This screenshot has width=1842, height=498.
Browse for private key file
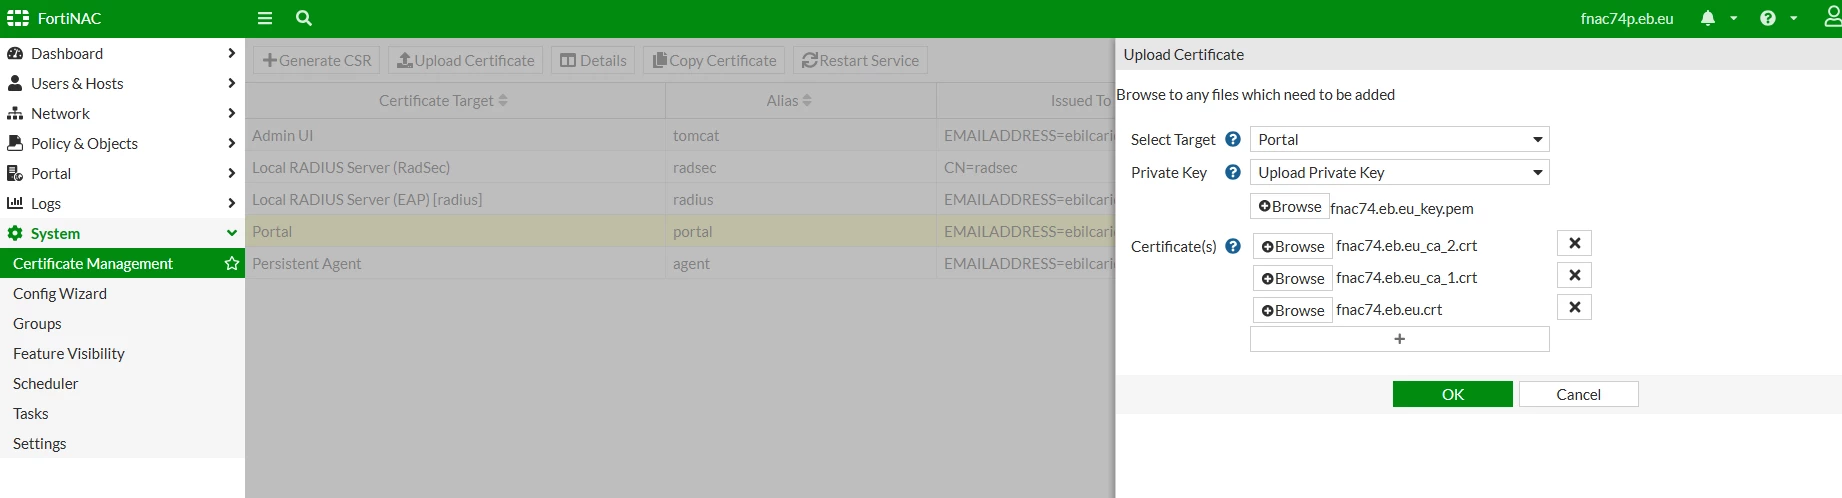pos(1289,207)
